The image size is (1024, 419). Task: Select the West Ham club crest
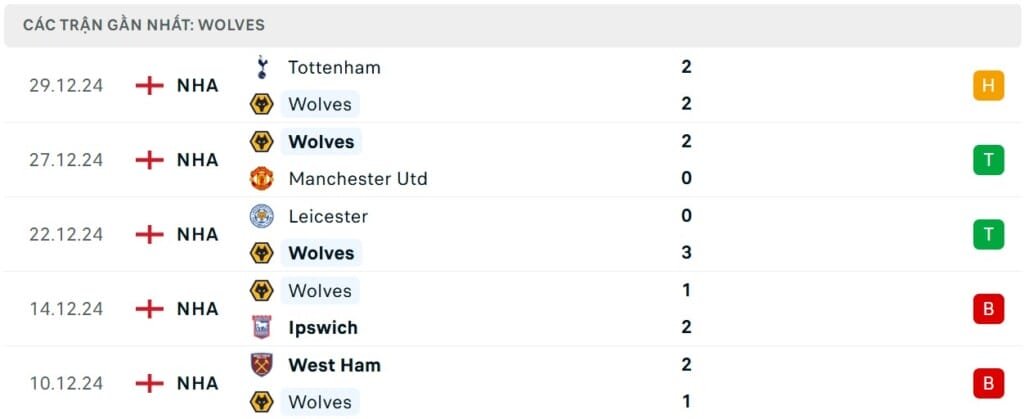coord(261,365)
